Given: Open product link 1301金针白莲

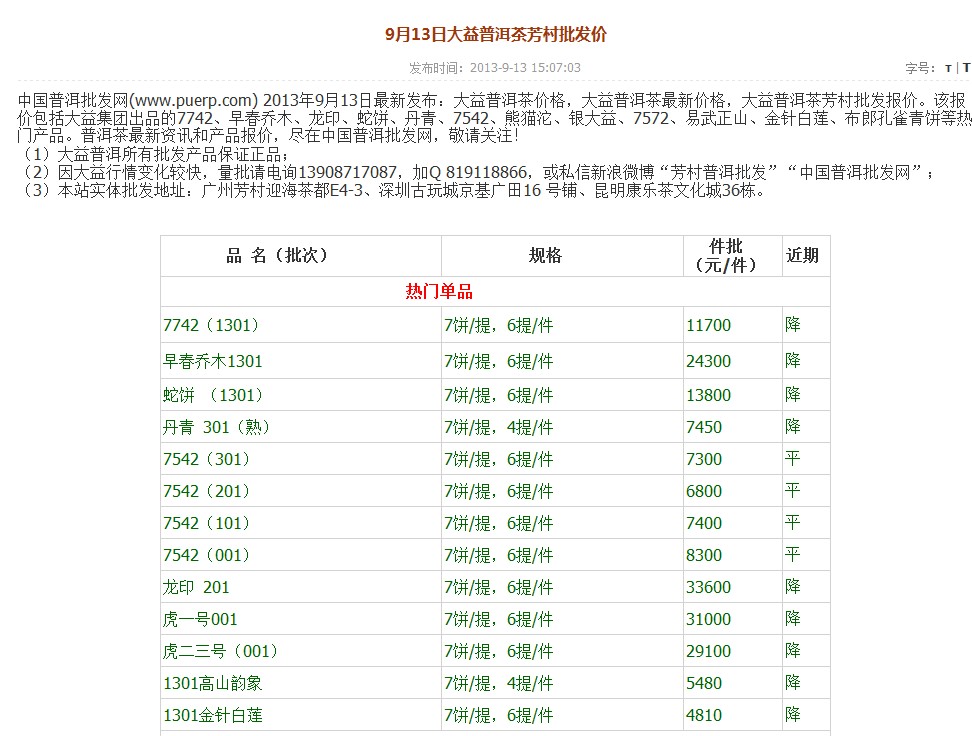Looking at the screenshot, I should [x=213, y=715].
